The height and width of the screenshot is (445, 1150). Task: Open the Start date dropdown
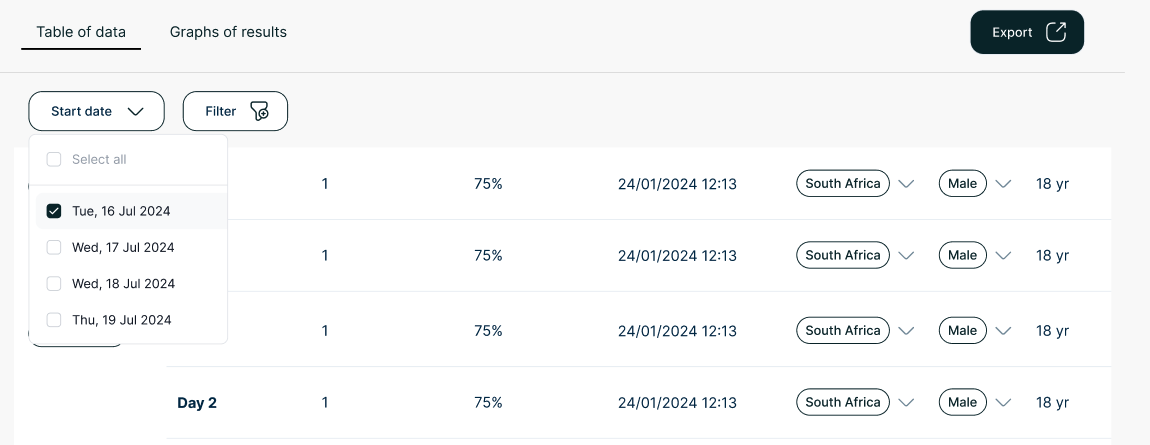(x=96, y=111)
